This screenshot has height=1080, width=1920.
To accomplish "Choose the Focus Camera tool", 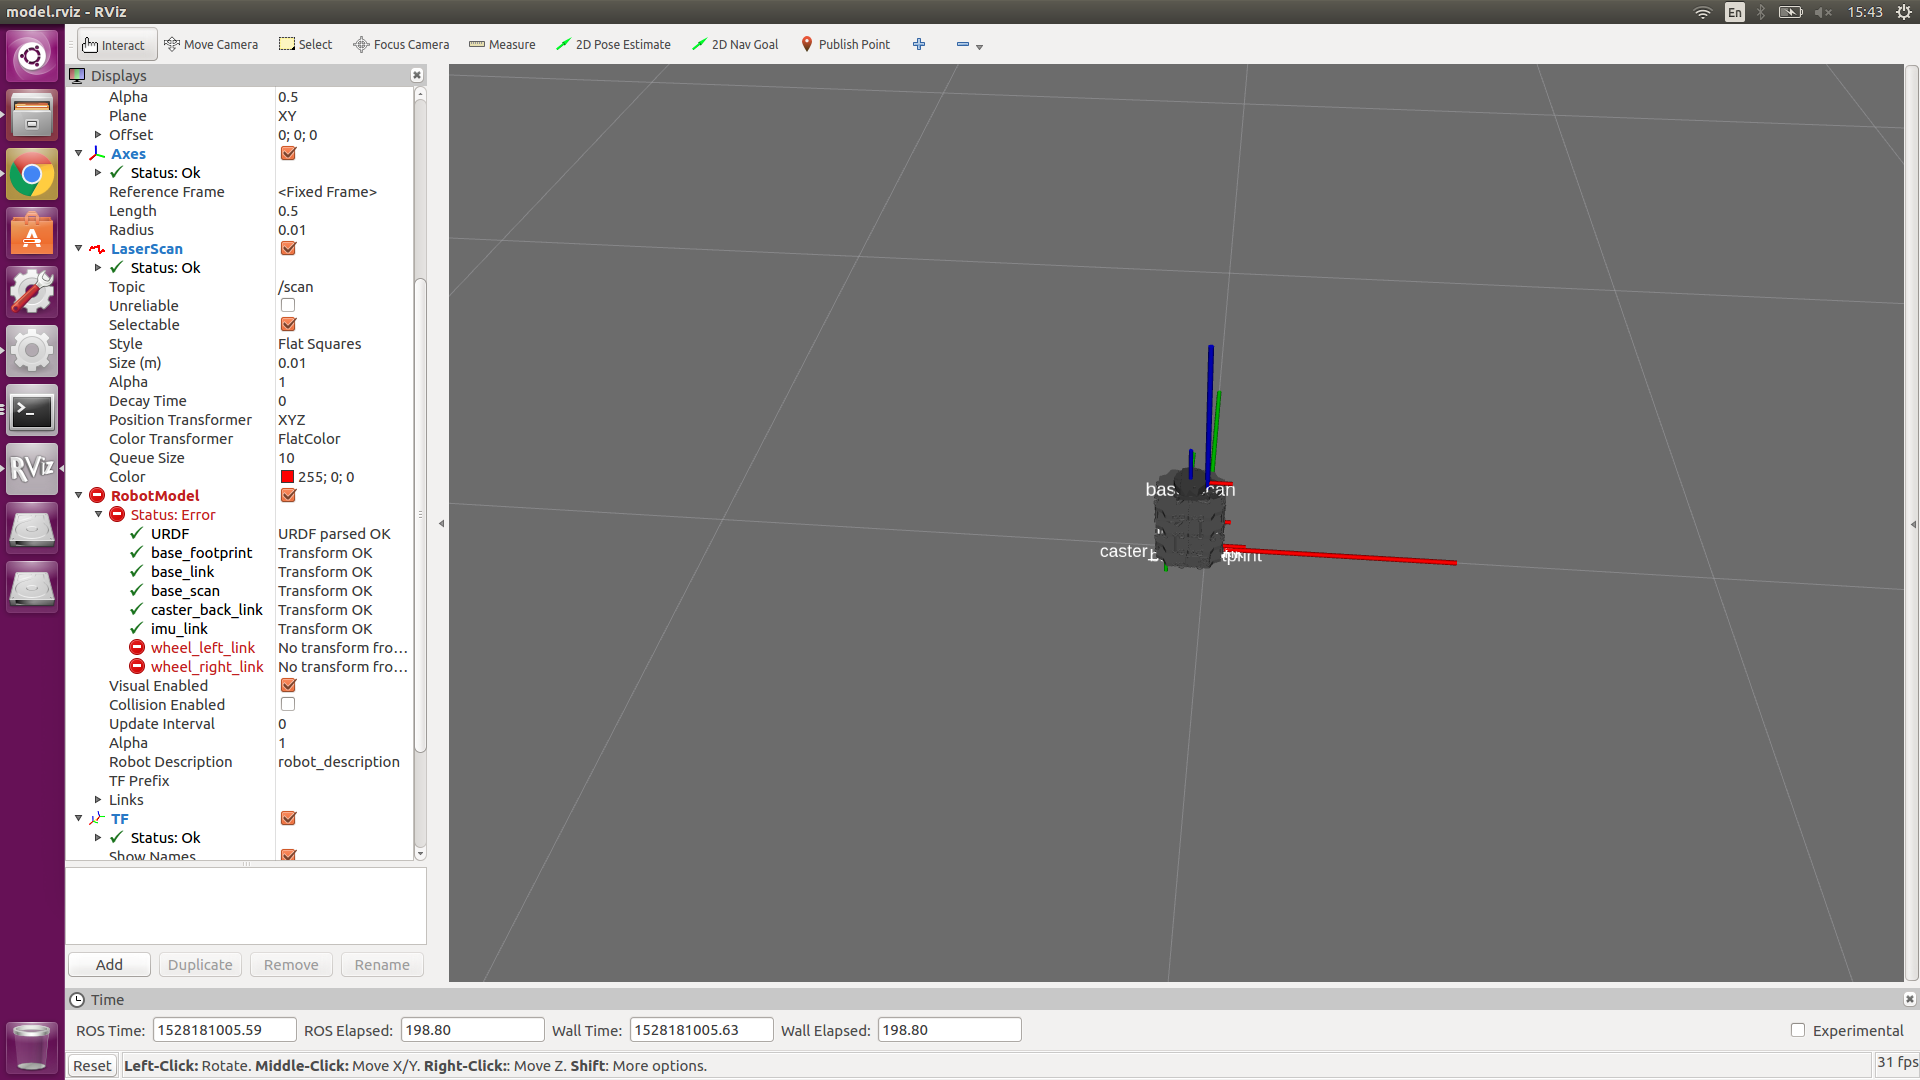I will coord(401,45).
